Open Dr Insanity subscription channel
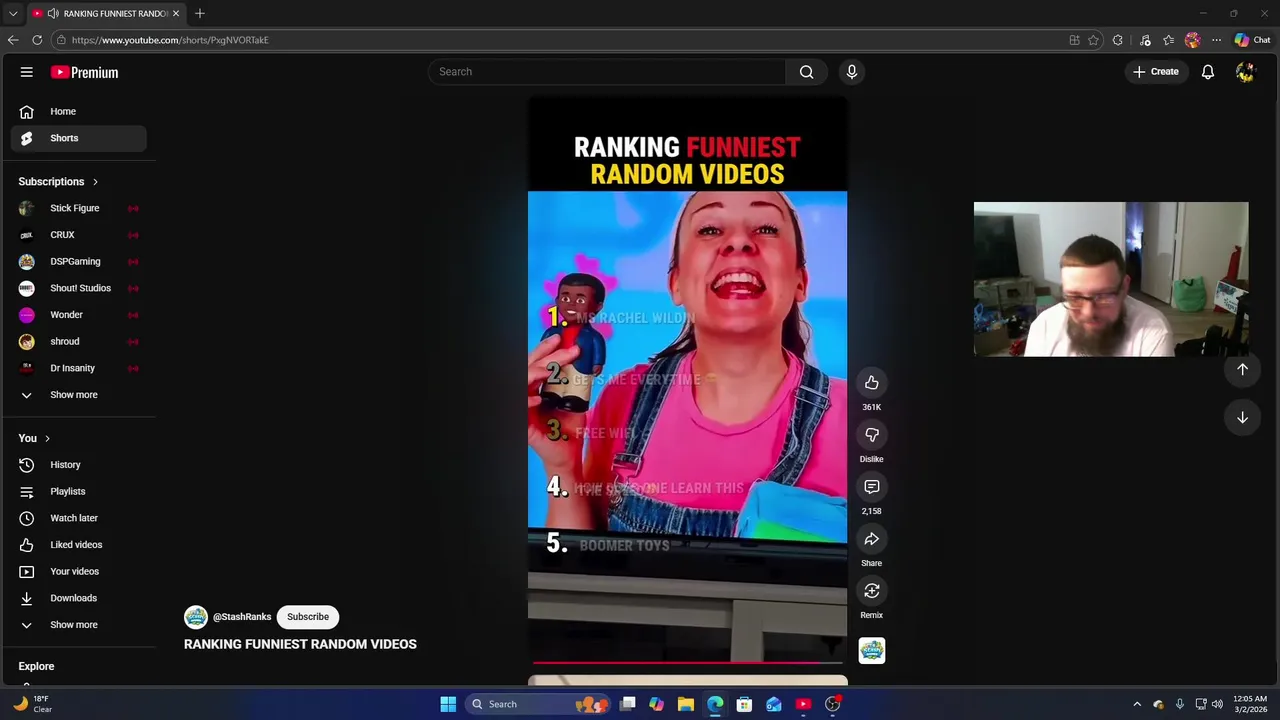The image size is (1280, 720). [78, 368]
